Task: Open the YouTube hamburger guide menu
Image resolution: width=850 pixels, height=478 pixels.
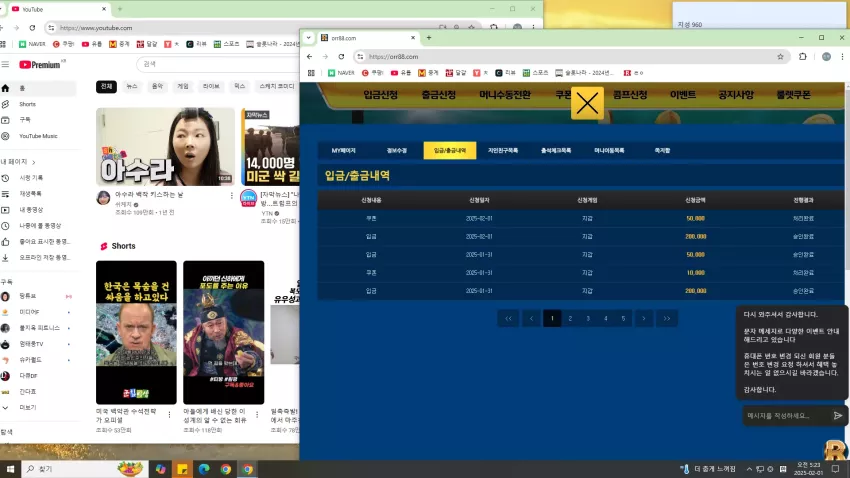Action: [x=5, y=64]
